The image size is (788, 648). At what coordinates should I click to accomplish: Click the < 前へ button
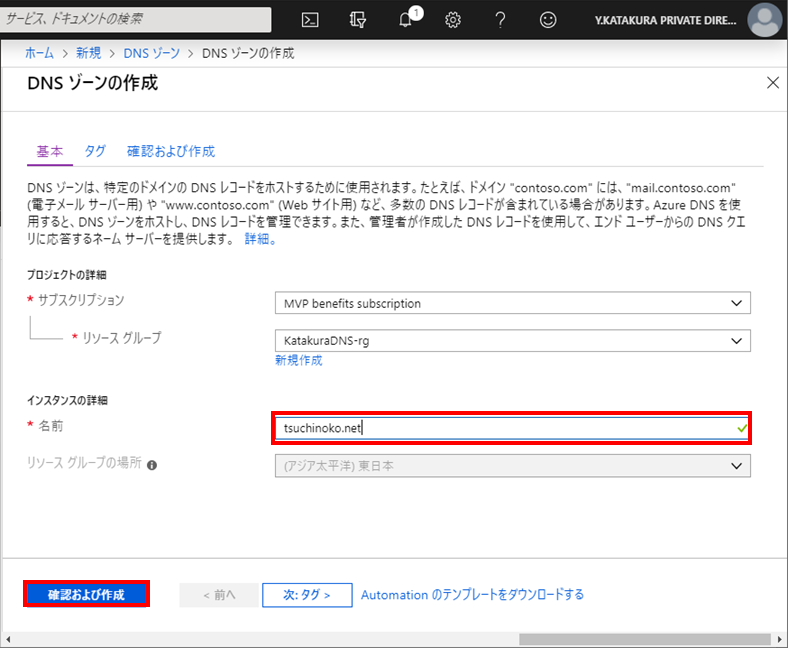click(219, 595)
